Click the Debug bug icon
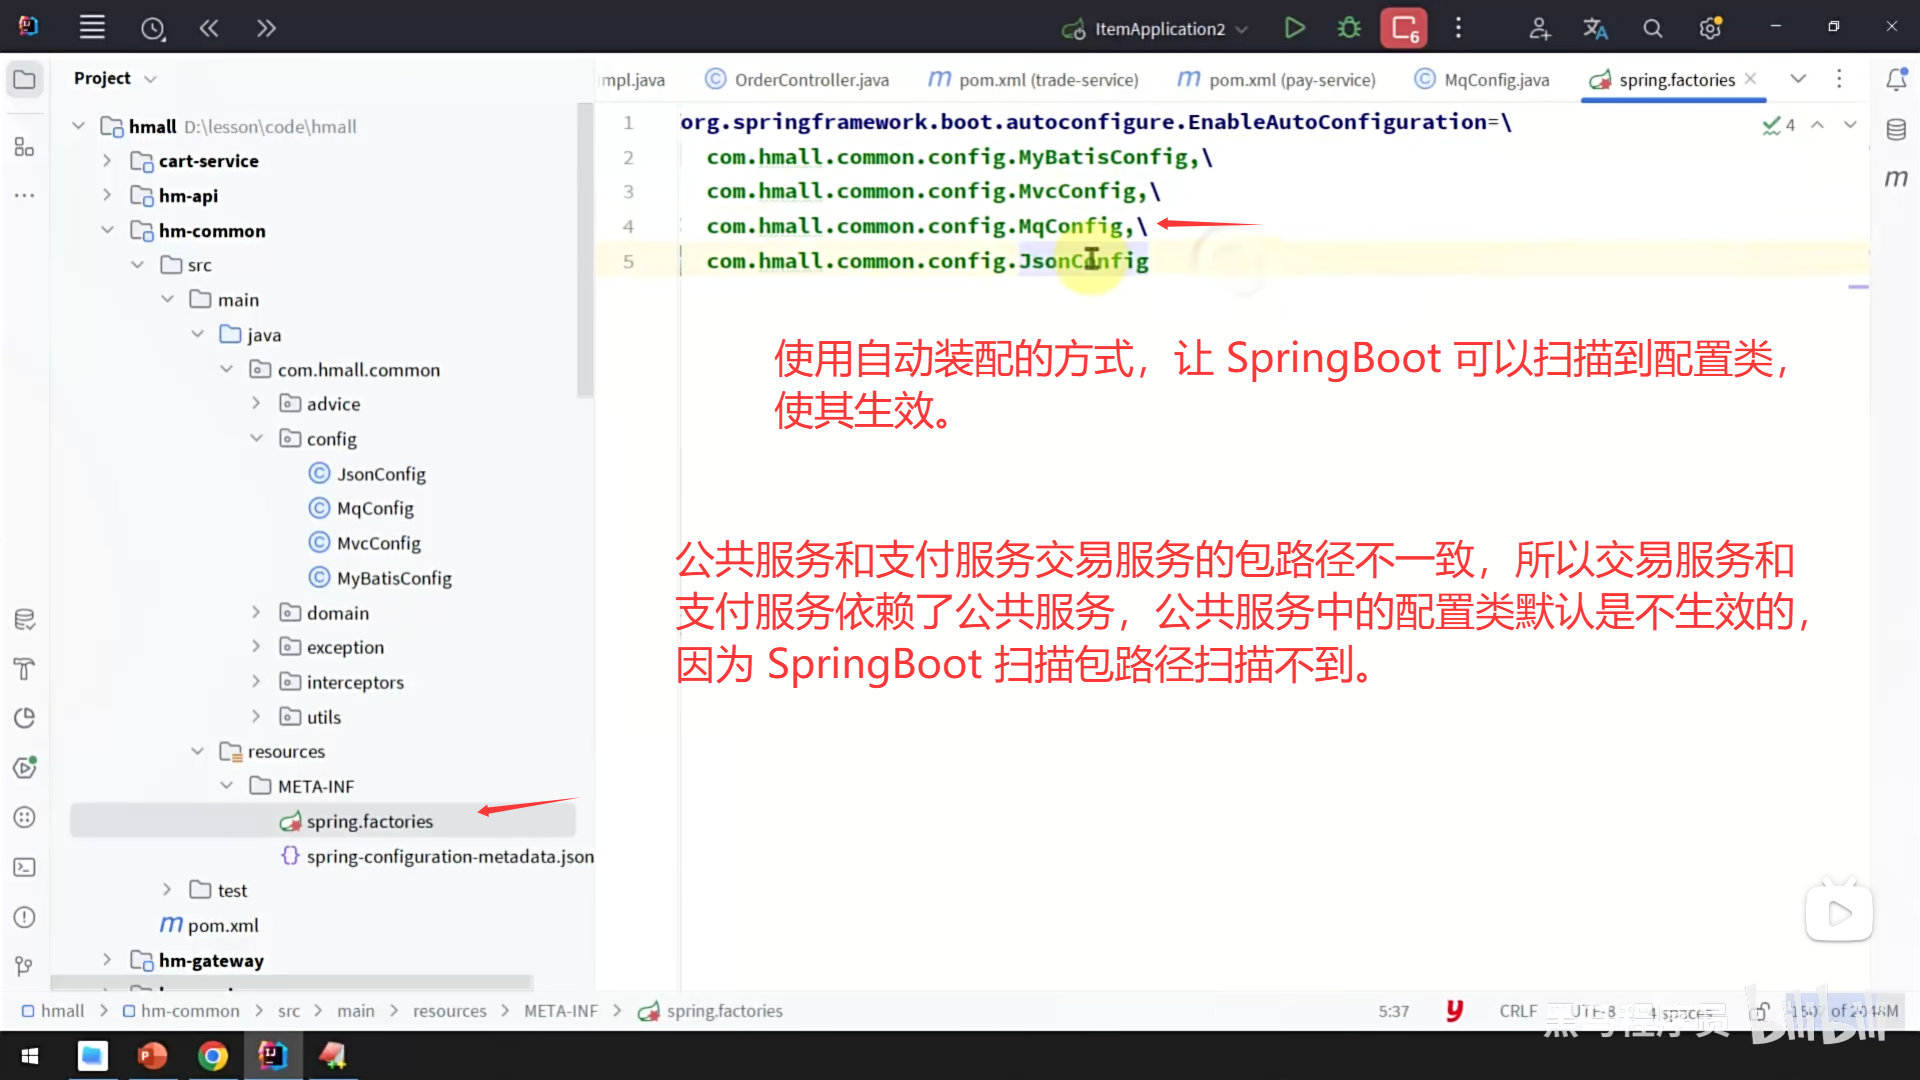The image size is (1920, 1080). (x=1349, y=28)
